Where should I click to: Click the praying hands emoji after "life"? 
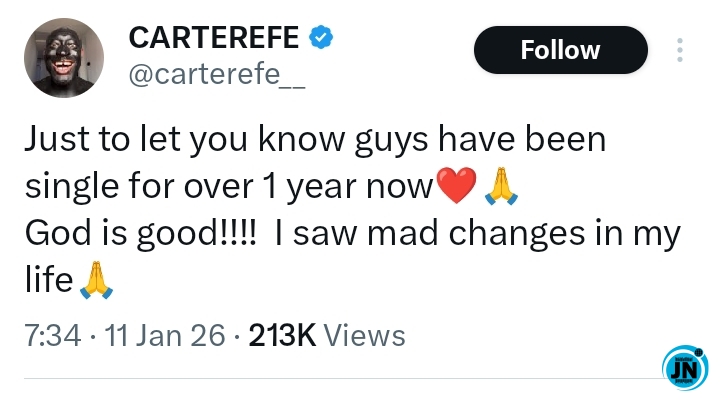[x=97, y=280]
